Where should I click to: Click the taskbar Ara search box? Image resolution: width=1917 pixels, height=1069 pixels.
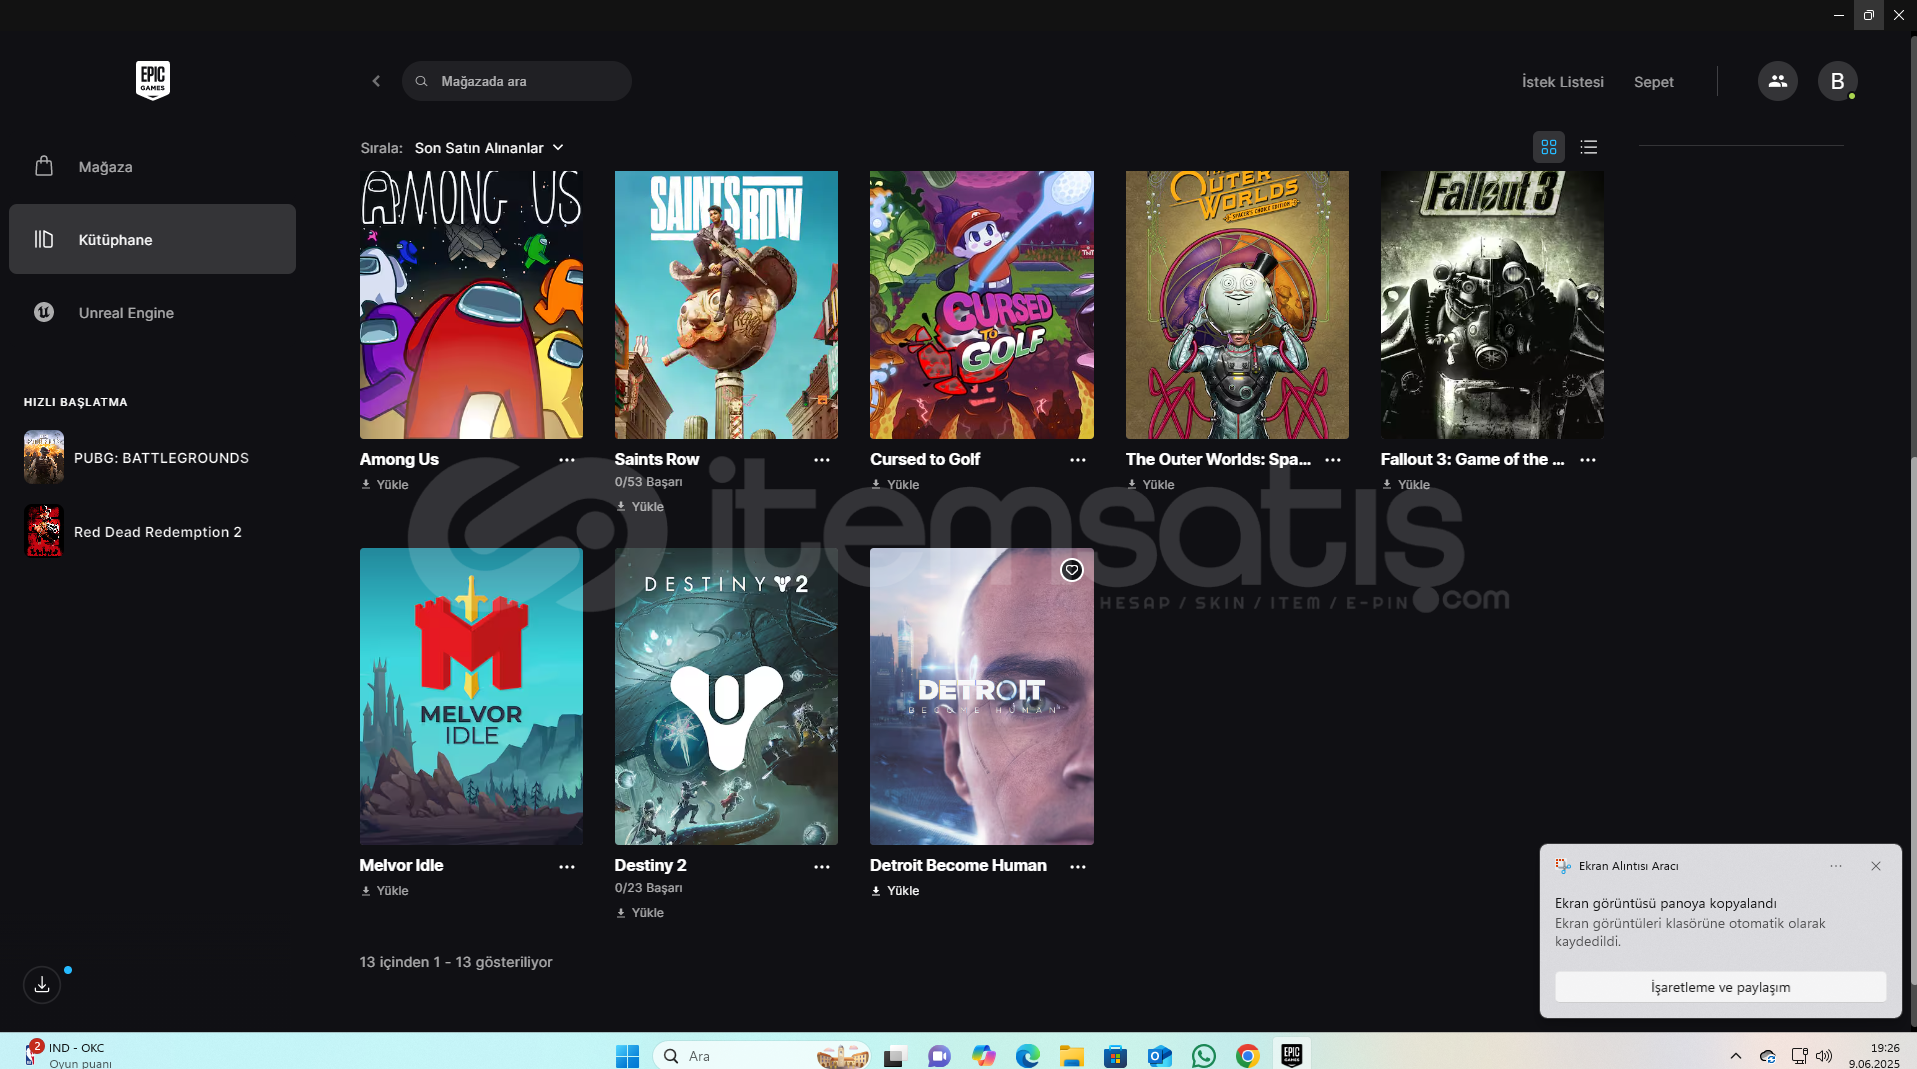[x=762, y=1056]
